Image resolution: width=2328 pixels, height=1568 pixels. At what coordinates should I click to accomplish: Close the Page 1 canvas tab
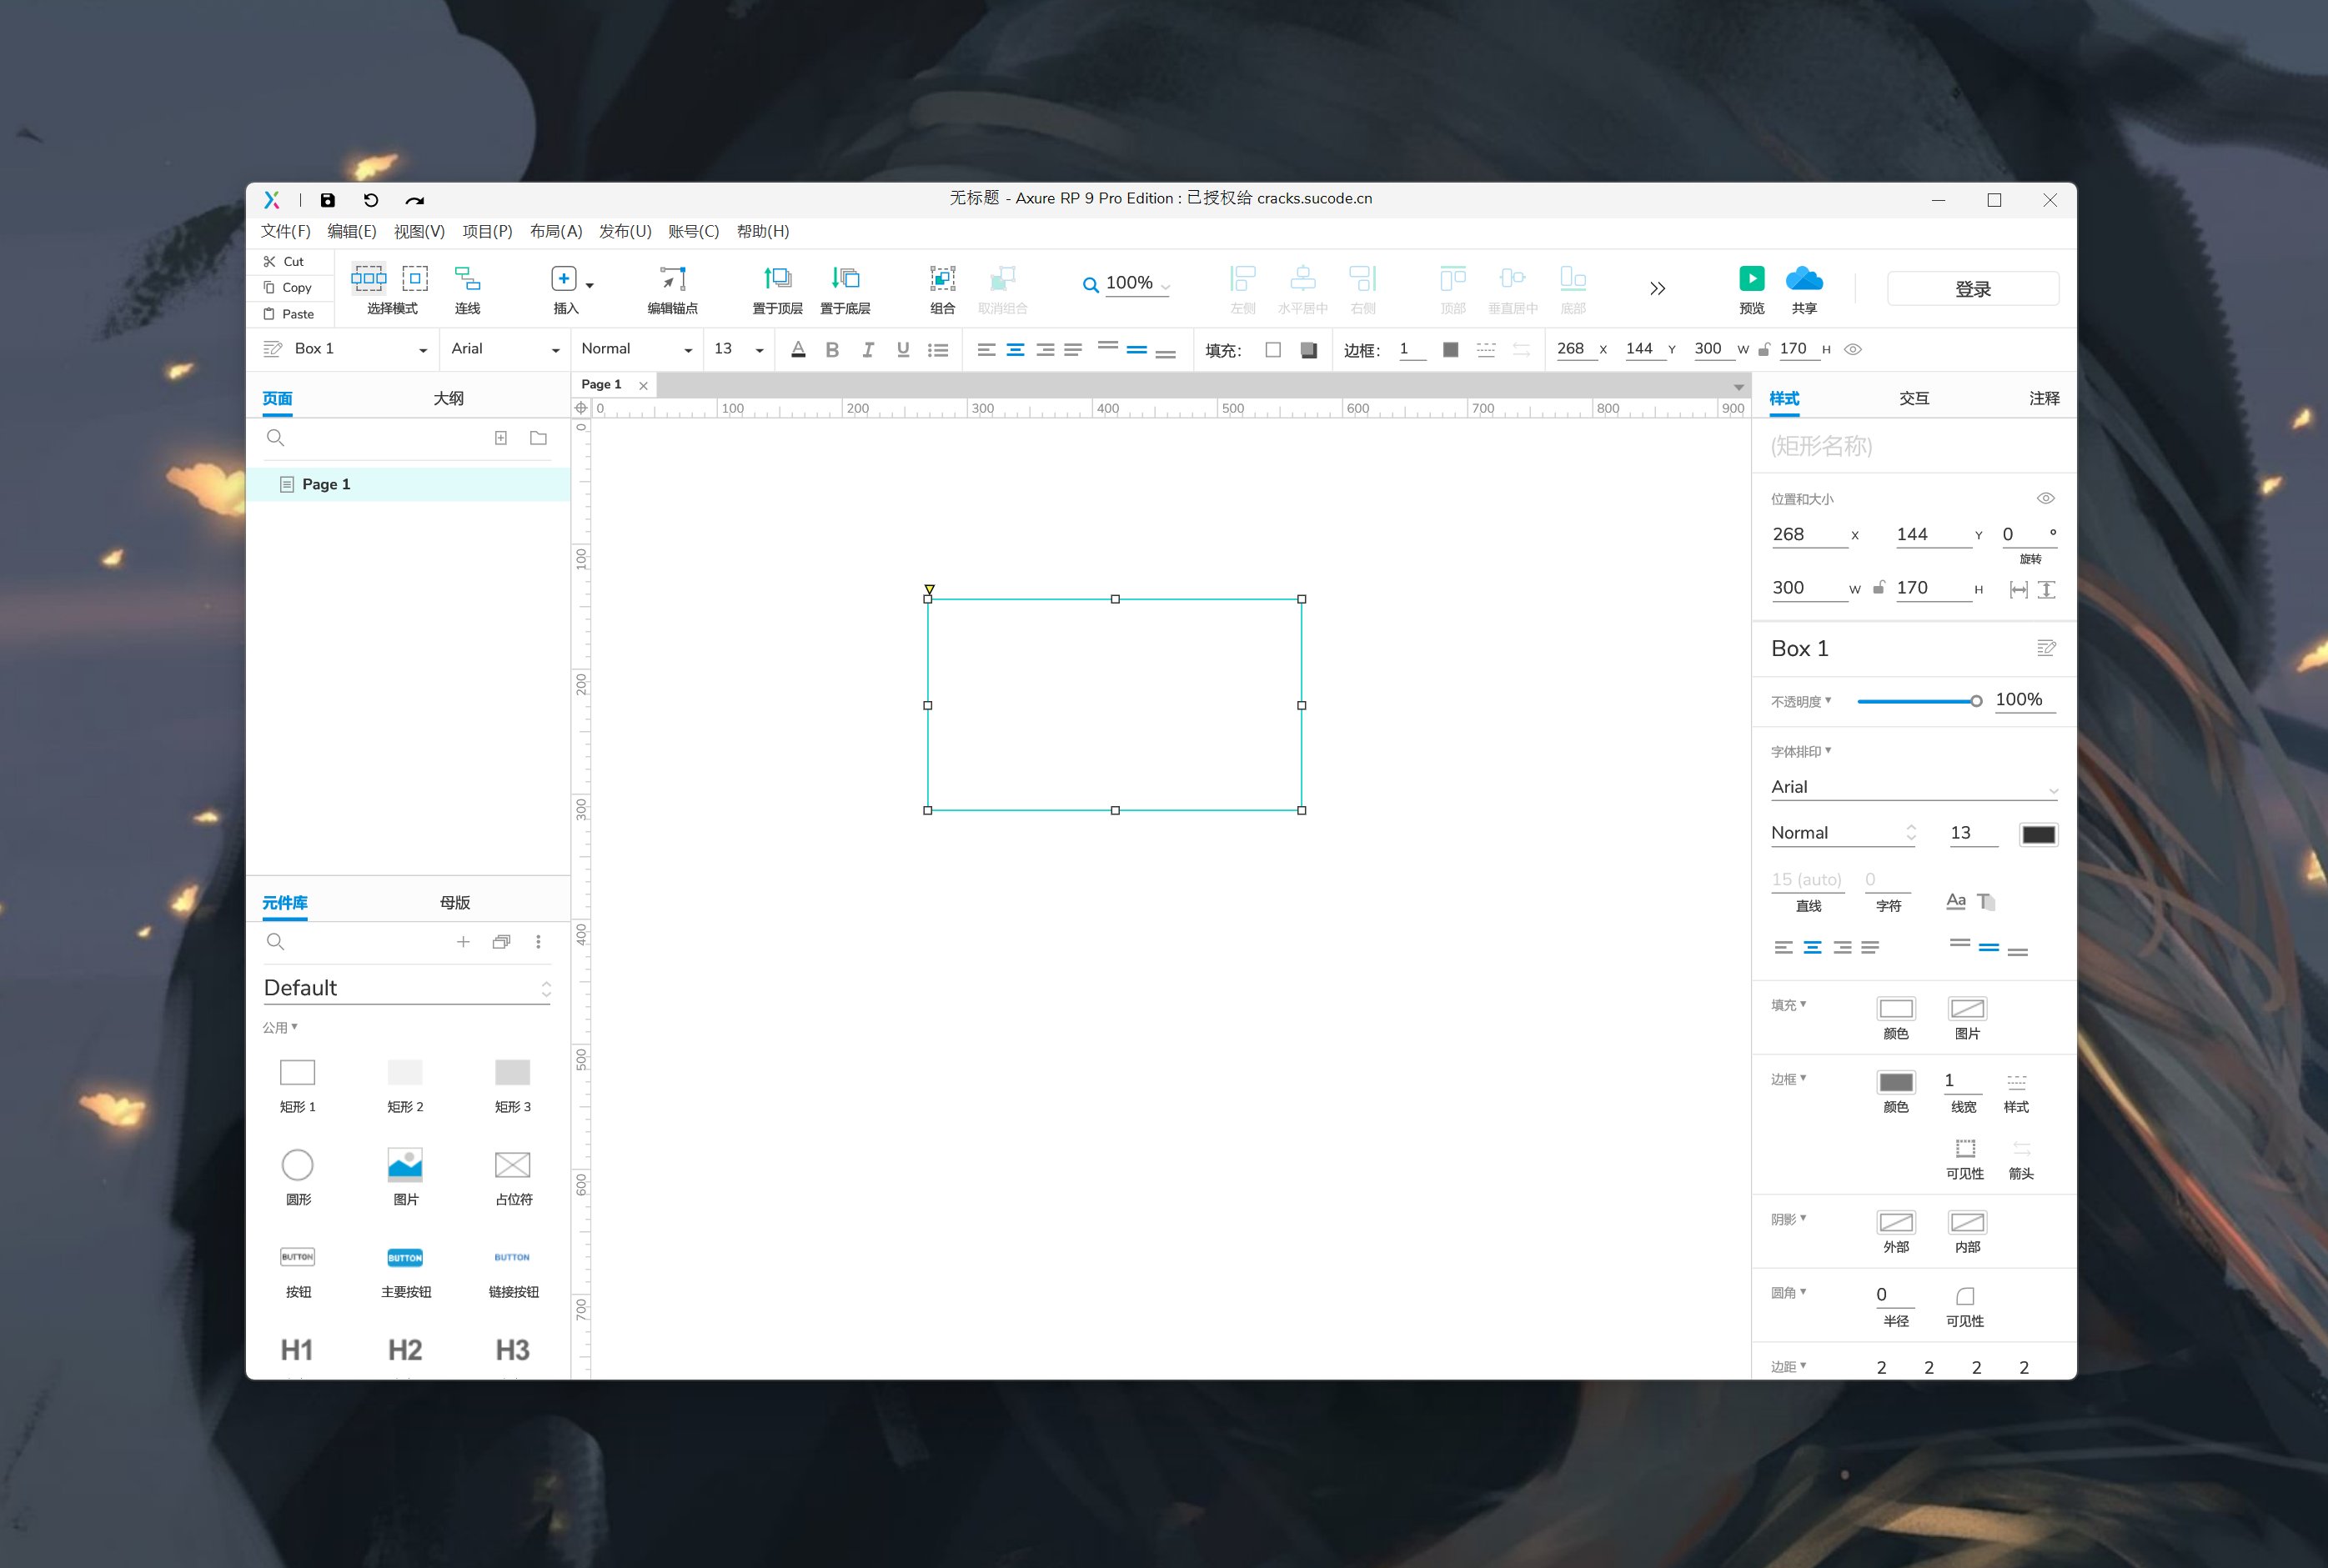point(643,385)
